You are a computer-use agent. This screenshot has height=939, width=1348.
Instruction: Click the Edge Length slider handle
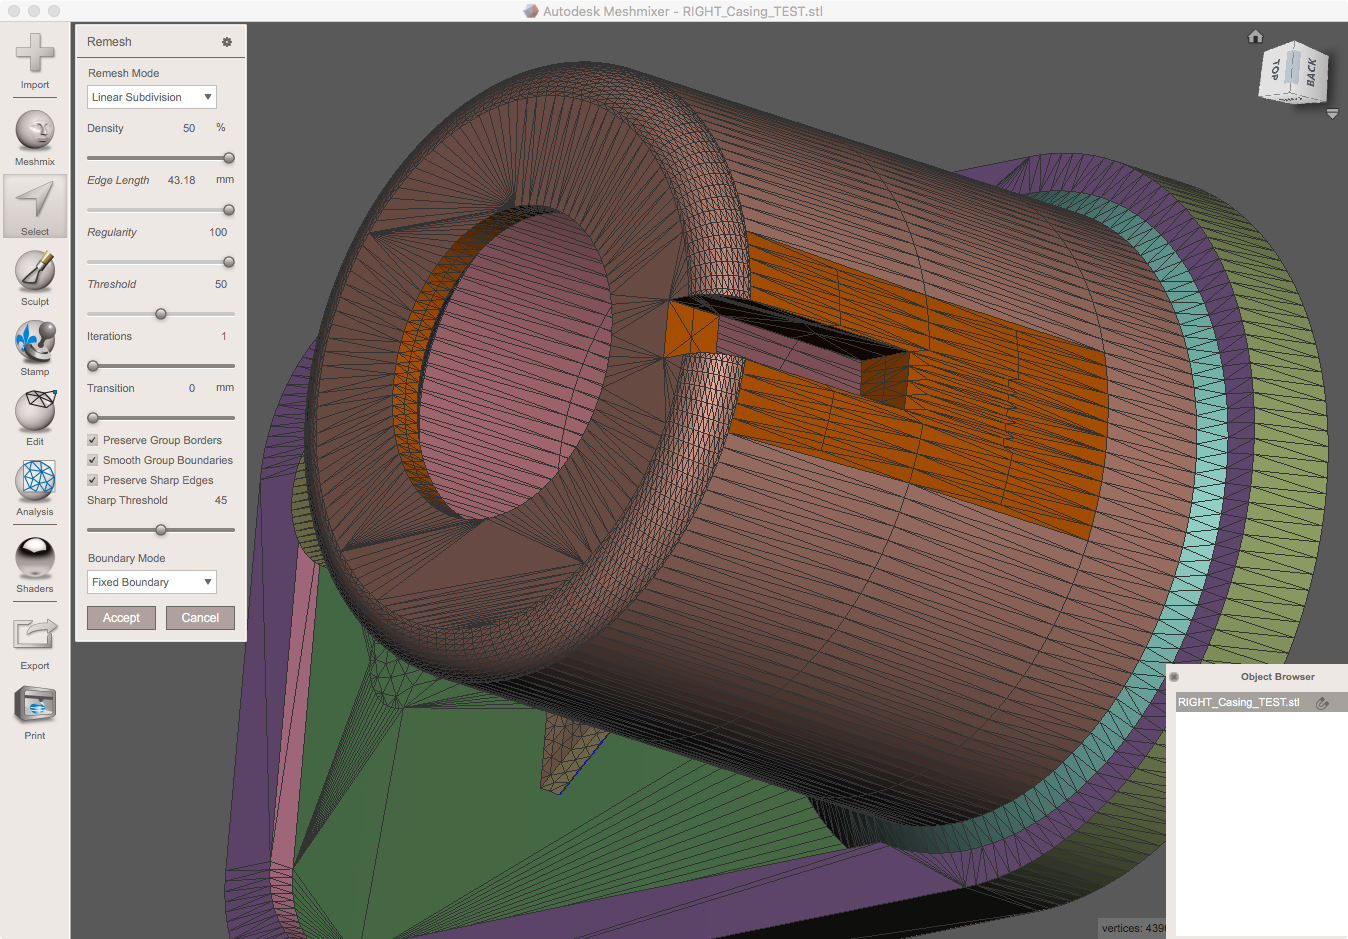(x=229, y=210)
